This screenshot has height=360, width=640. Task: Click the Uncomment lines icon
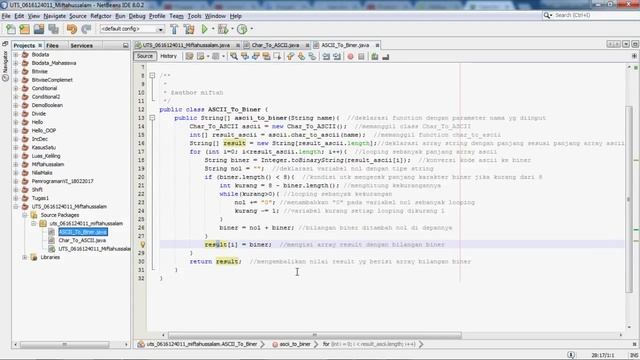pos(386,56)
